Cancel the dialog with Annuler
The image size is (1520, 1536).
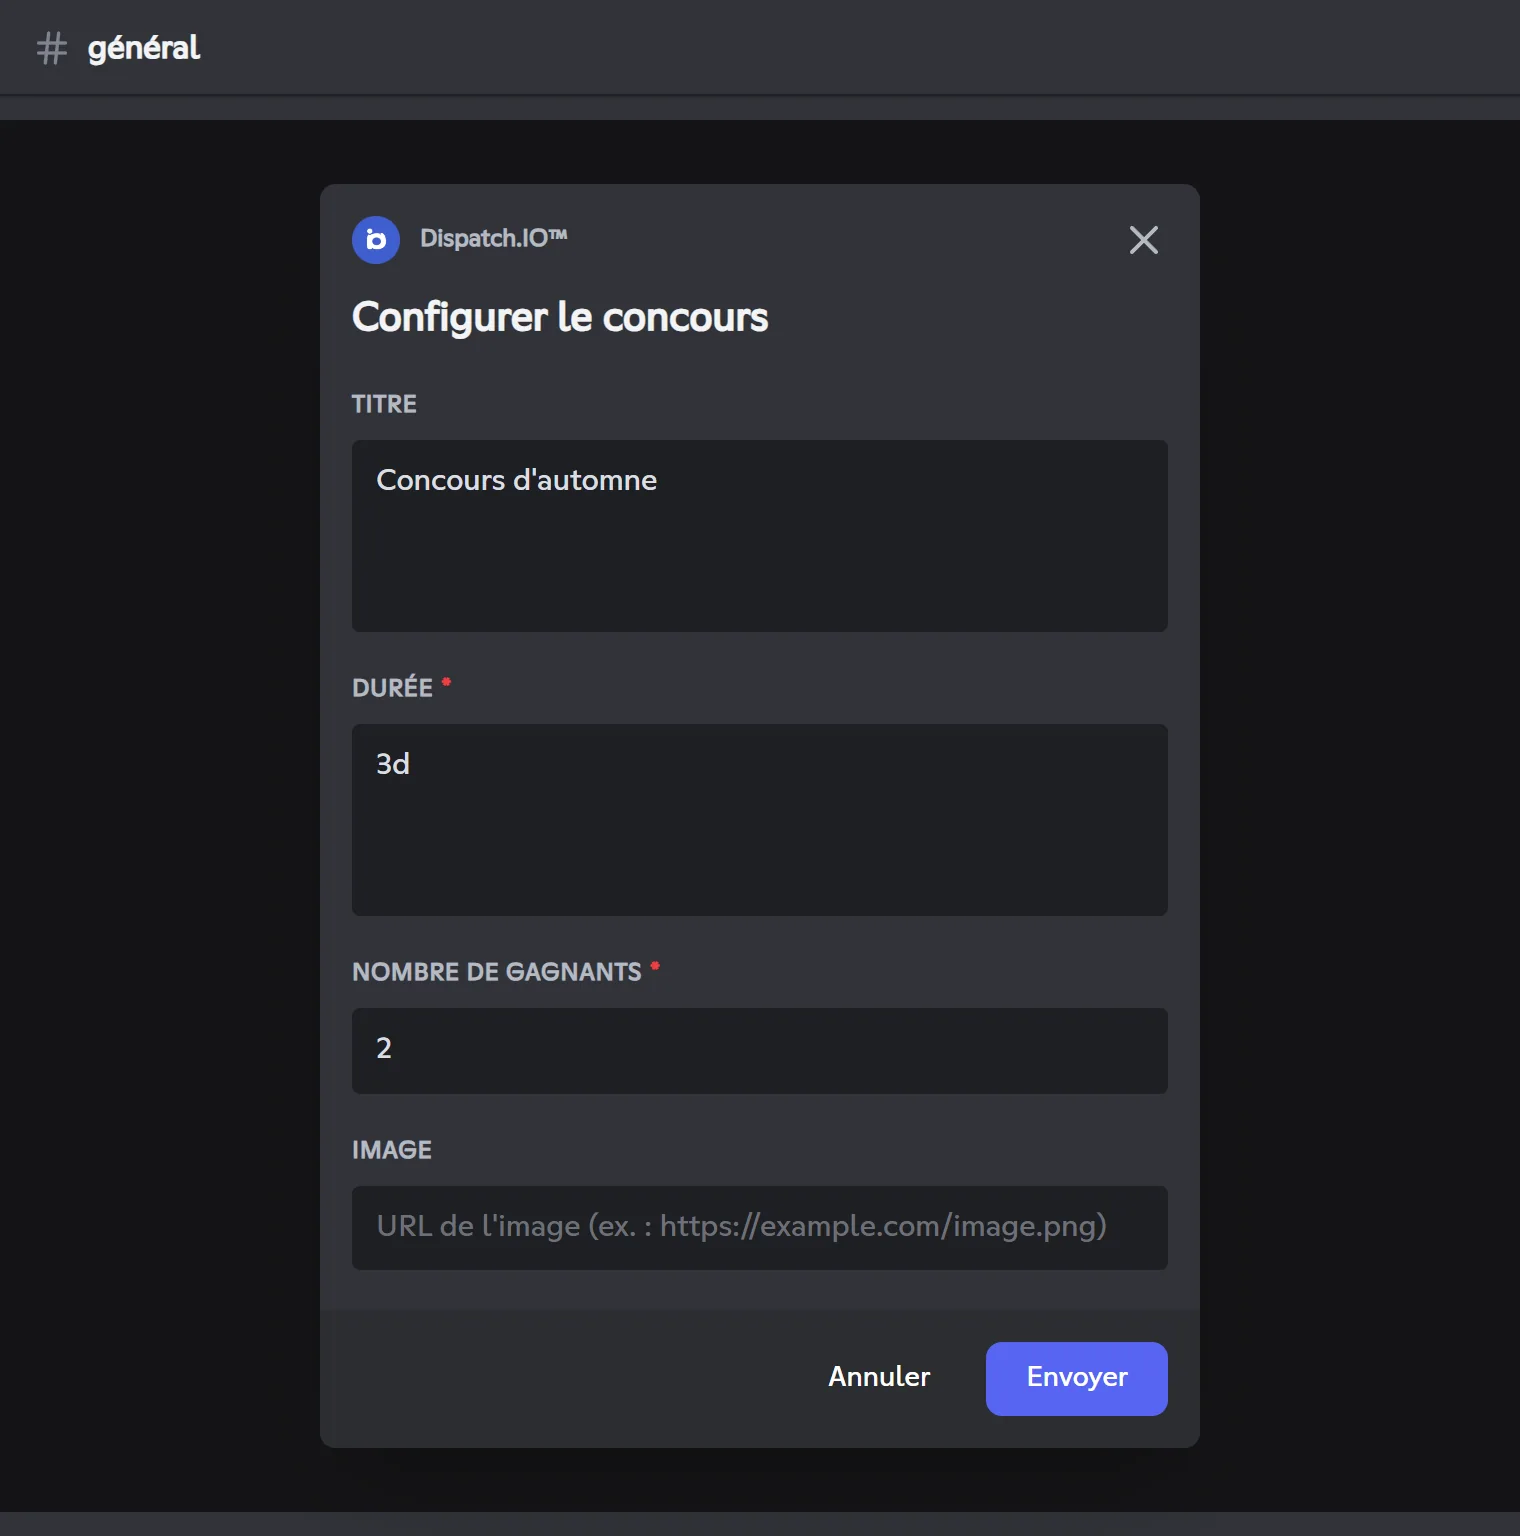879,1377
